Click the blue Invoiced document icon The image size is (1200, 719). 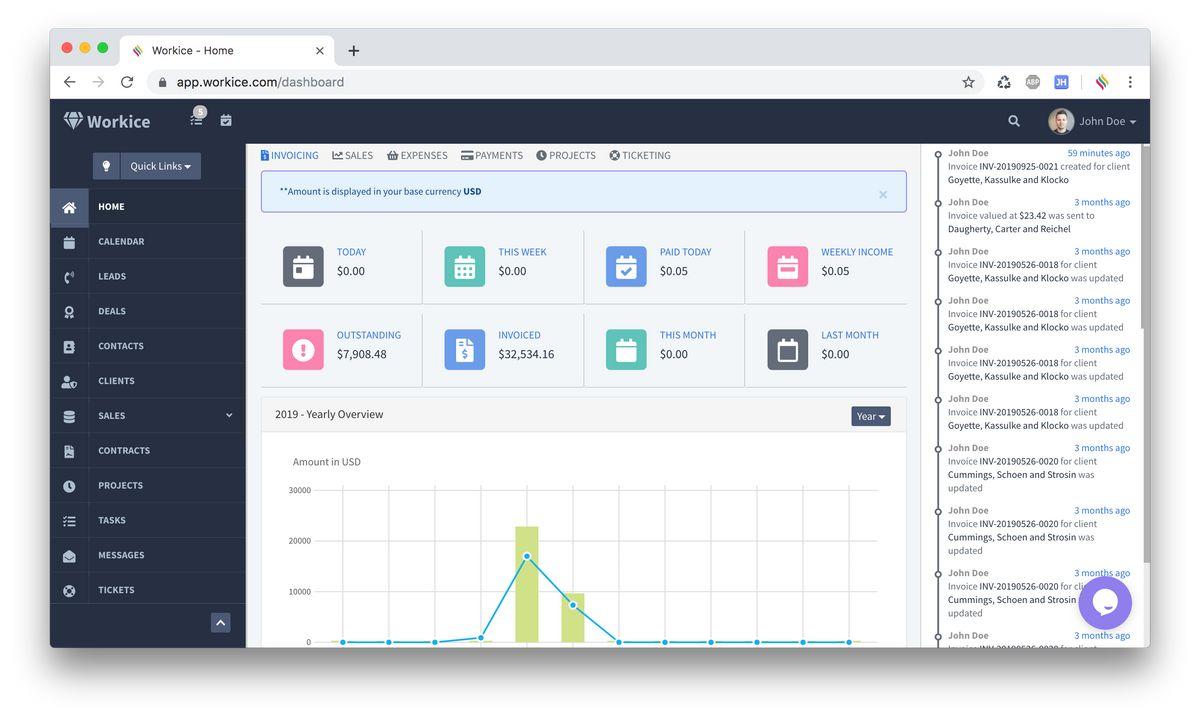(x=464, y=350)
